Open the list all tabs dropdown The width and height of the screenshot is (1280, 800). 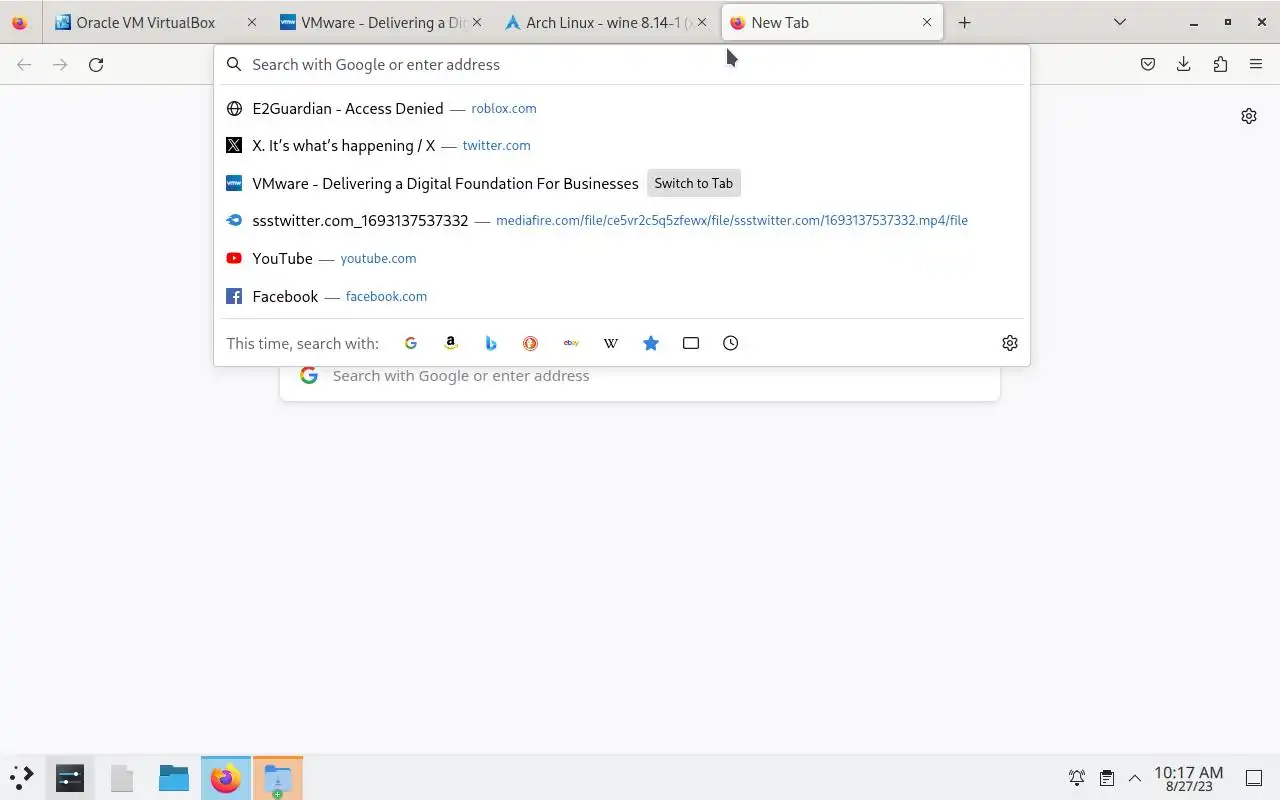(1120, 22)
